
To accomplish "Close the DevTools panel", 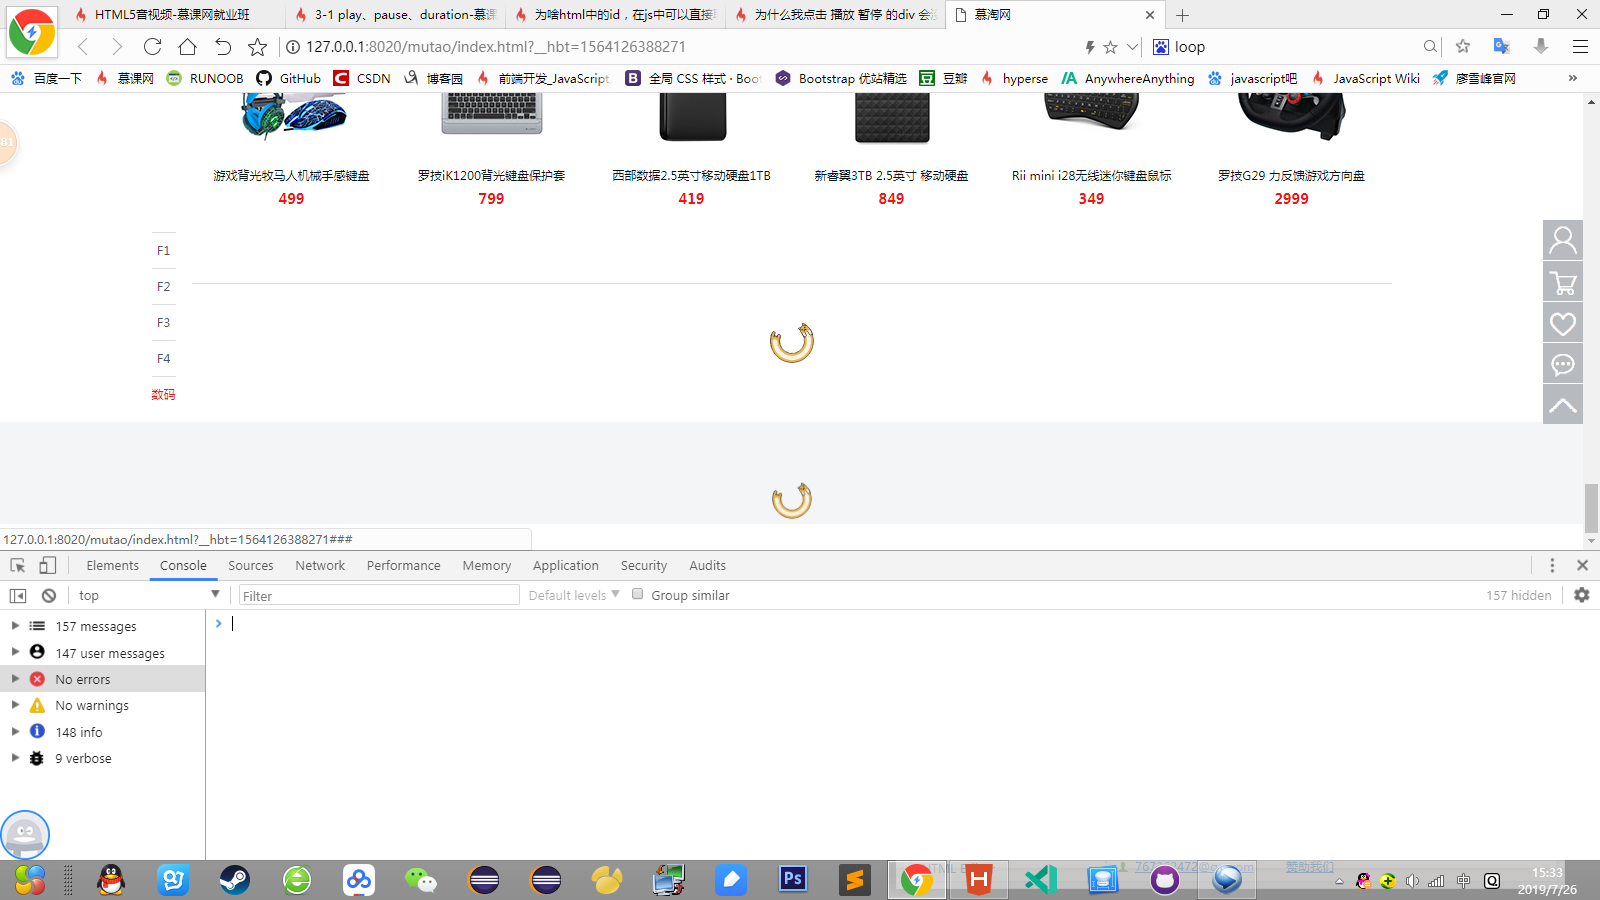I will click(x=1582, y=565).
